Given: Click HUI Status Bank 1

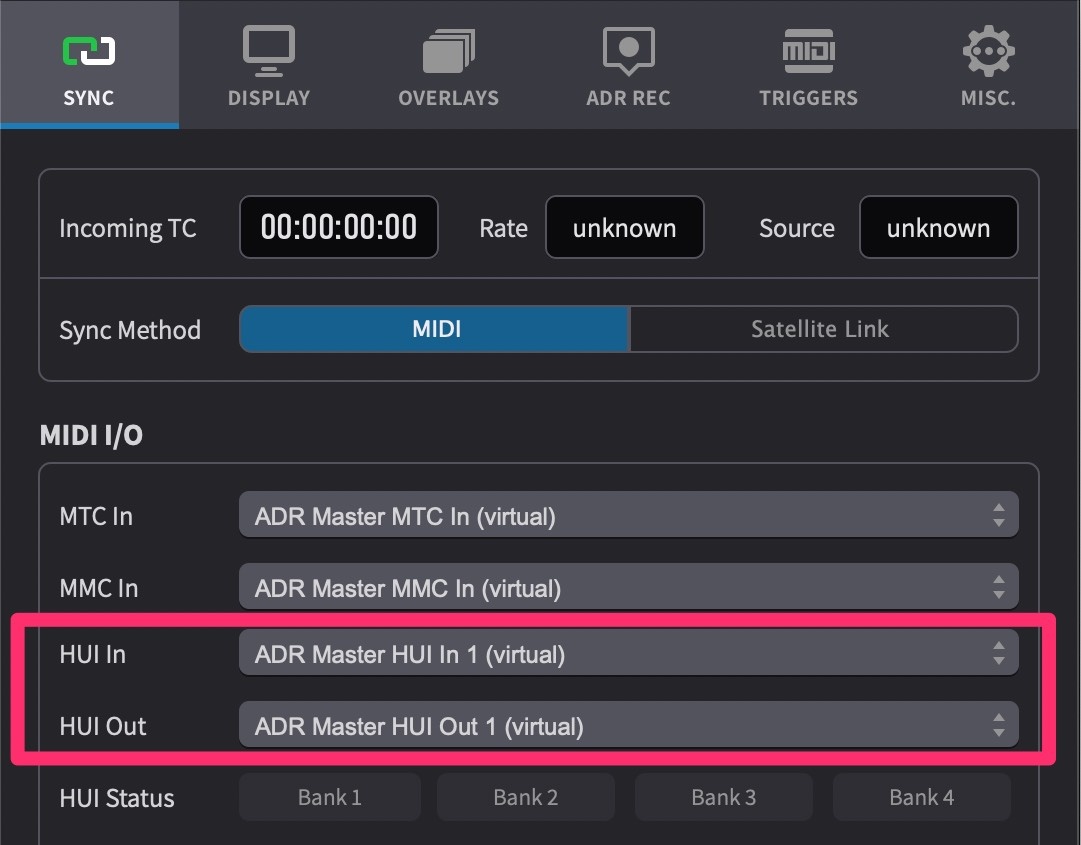Looking at the screenshot, I should pos(330,797).
